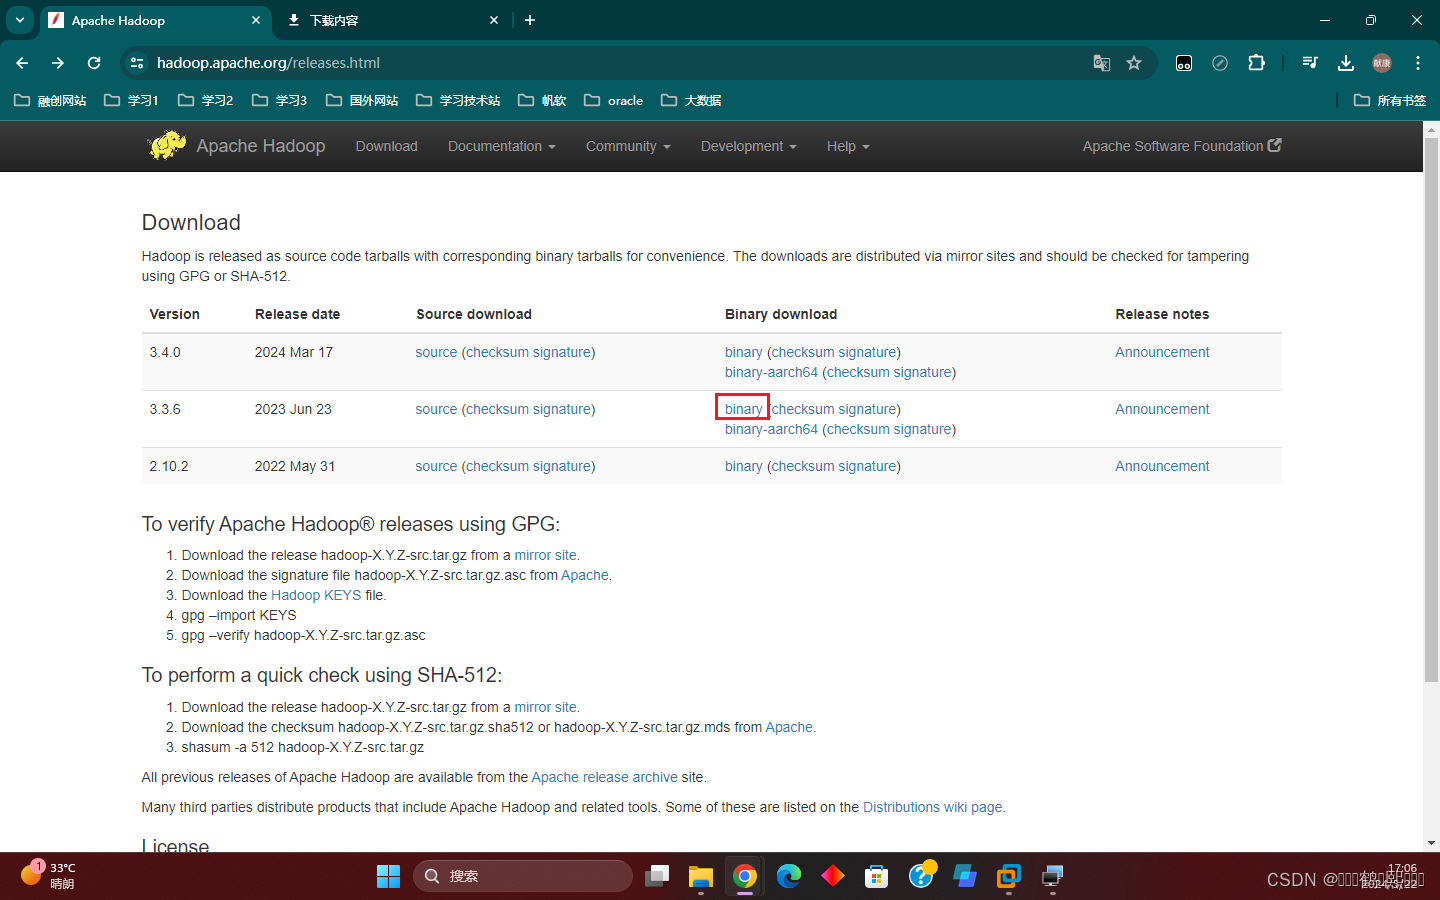Open the 学习1 bookmark folder
Screen dimensions: 1440x900
click(x=131, y=100)
